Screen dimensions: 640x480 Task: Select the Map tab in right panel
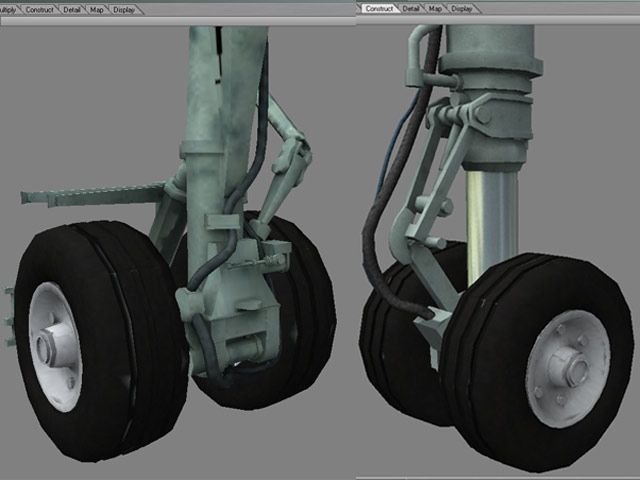point(437,8)
